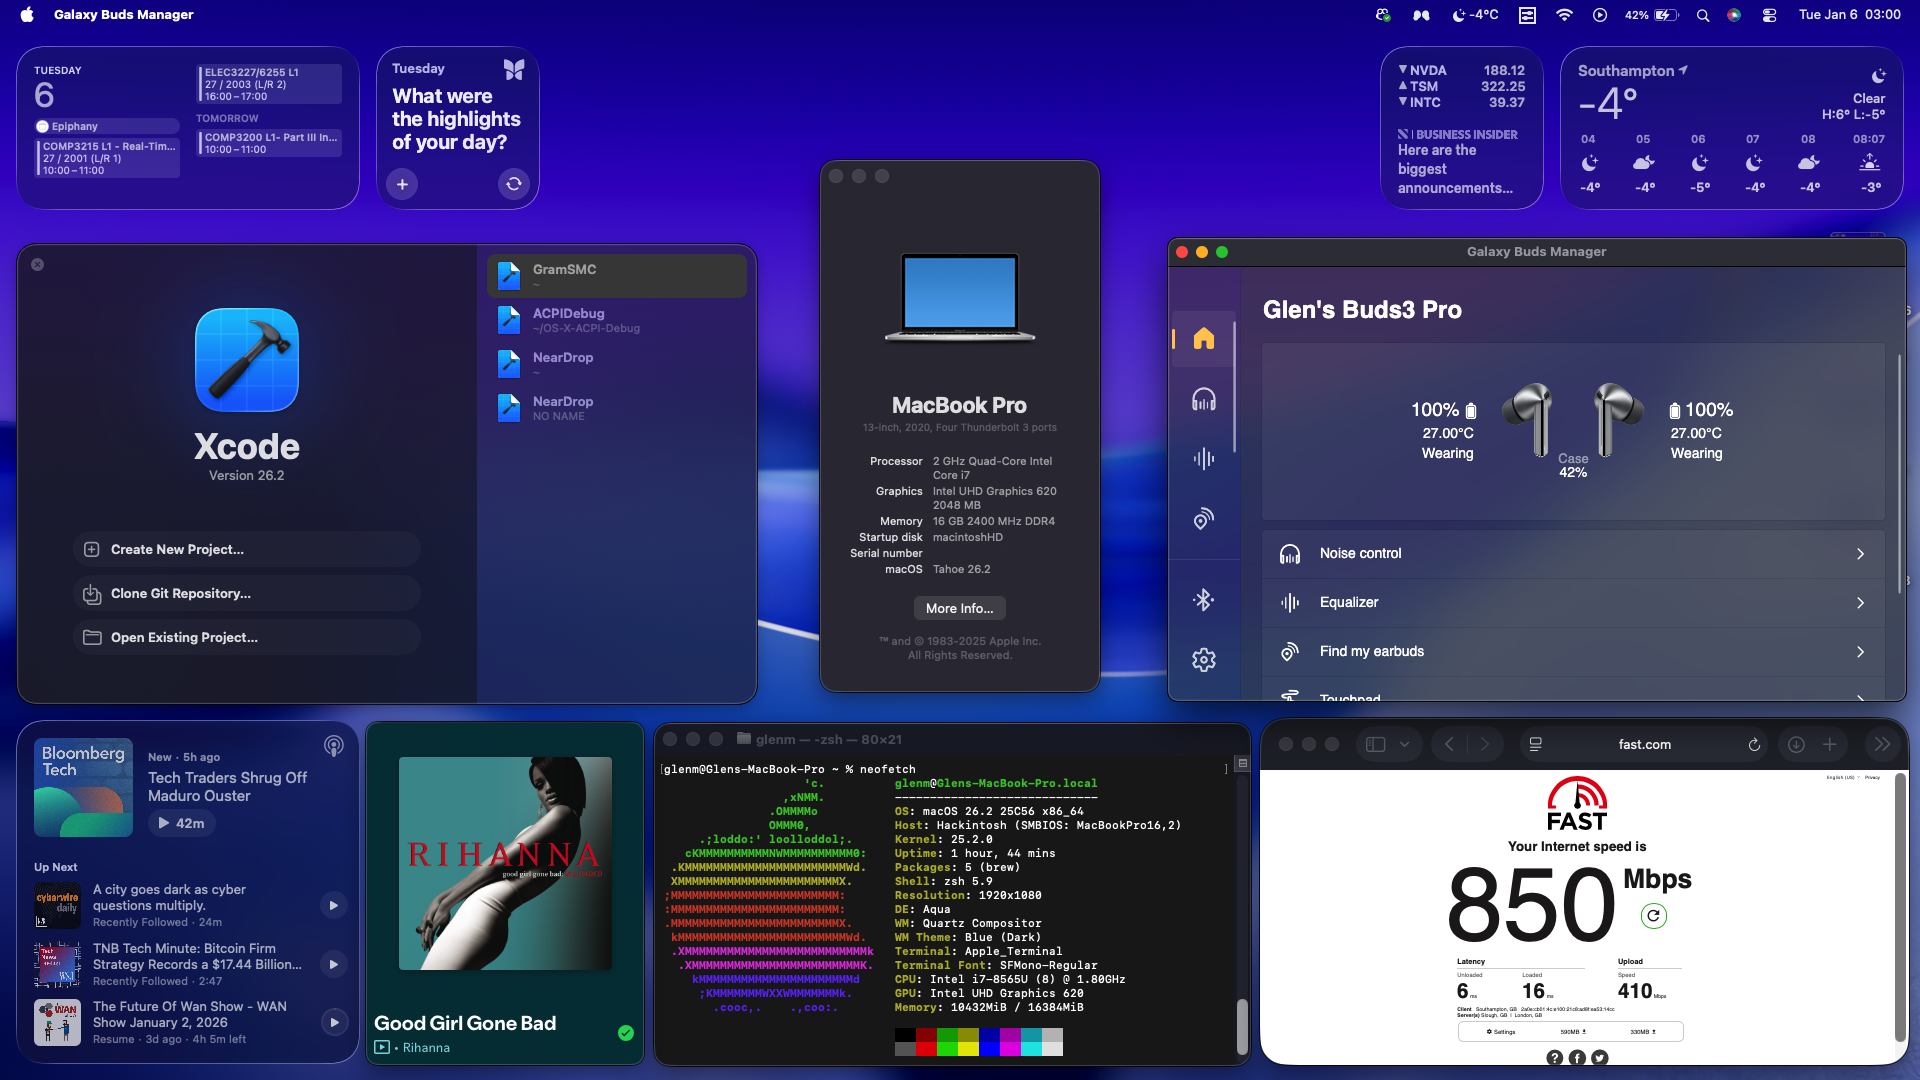The height and width of the screenshot is (1080, 1920).
Task: Open Galaxy Buds menu bar status icon
Action: point(1420,15)
